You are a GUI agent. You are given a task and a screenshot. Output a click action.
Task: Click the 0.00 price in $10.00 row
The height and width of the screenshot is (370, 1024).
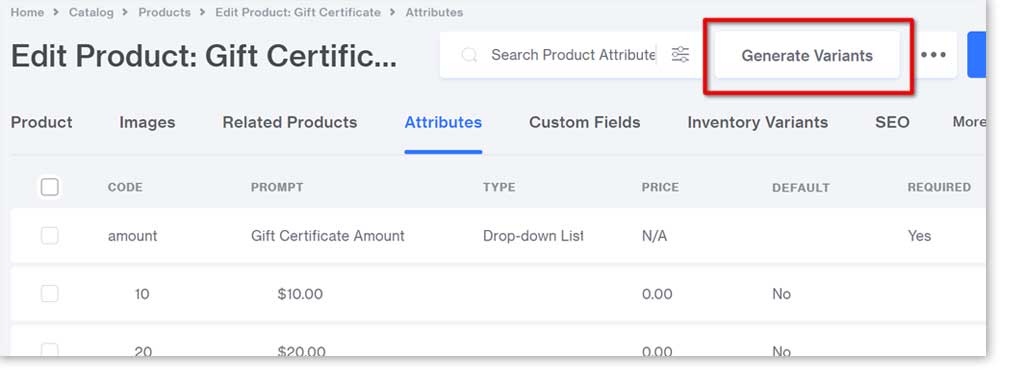(x=657, y=294)
